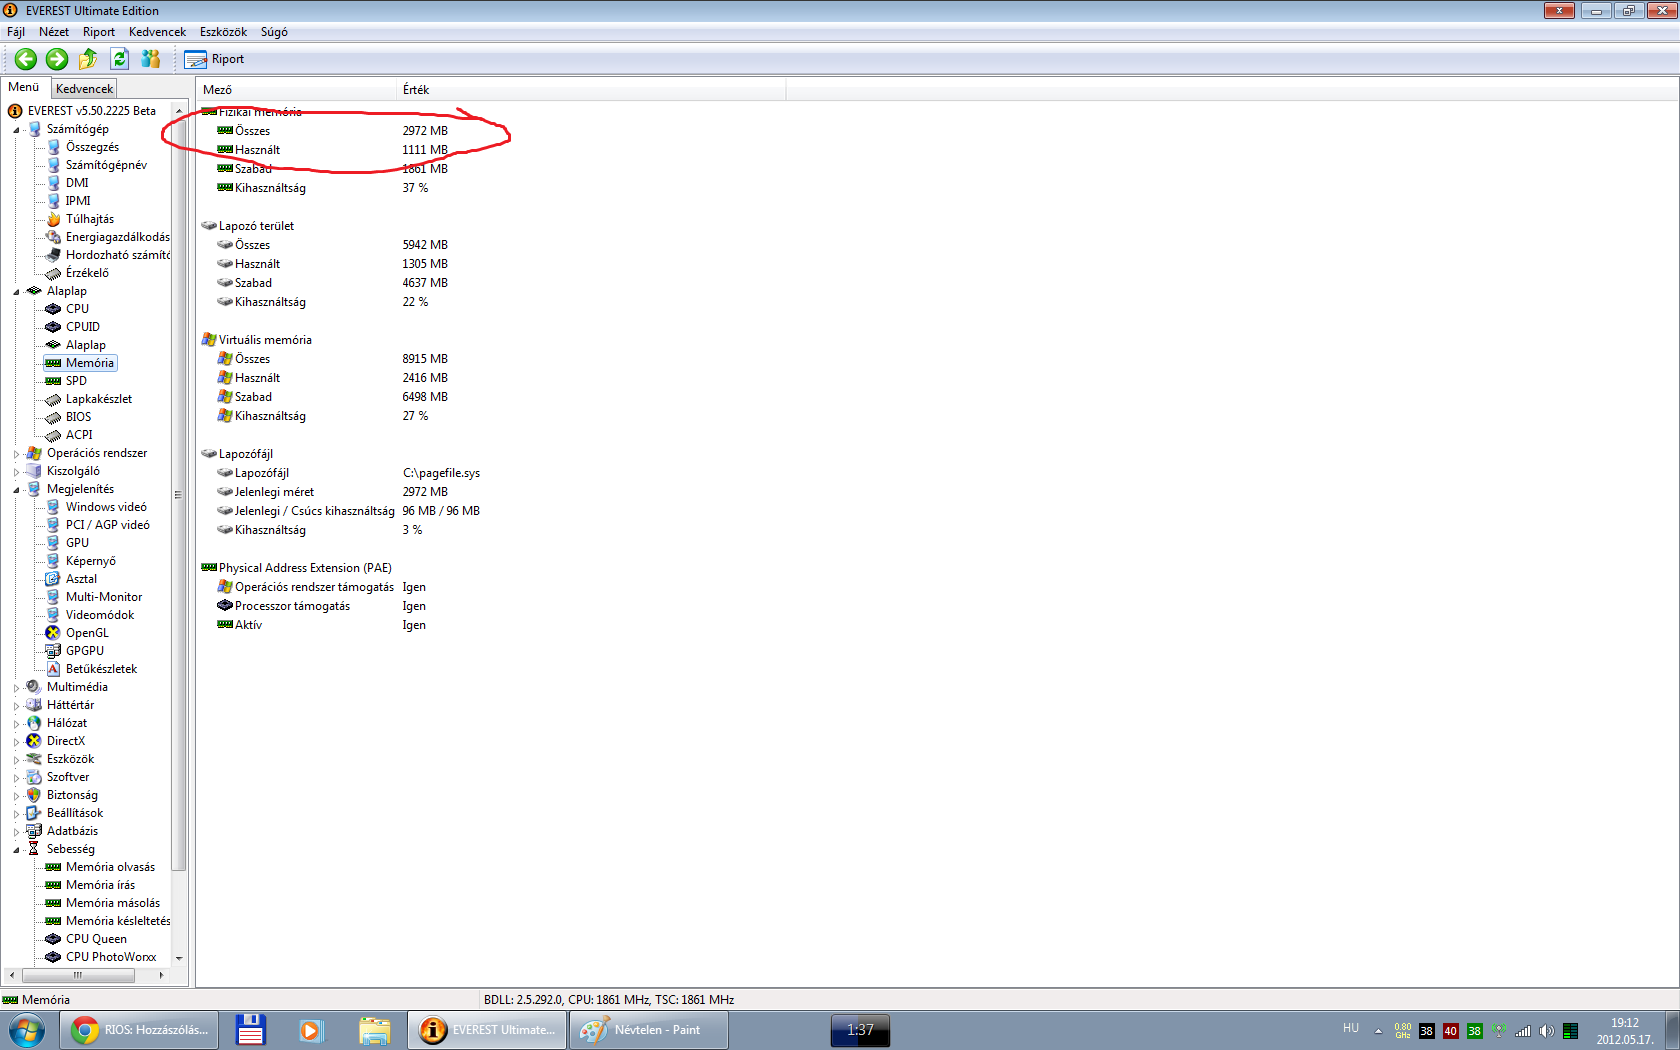Switch to the Kedvencek tab
The image size is (1680, 1050).
(x=84, y=89)
